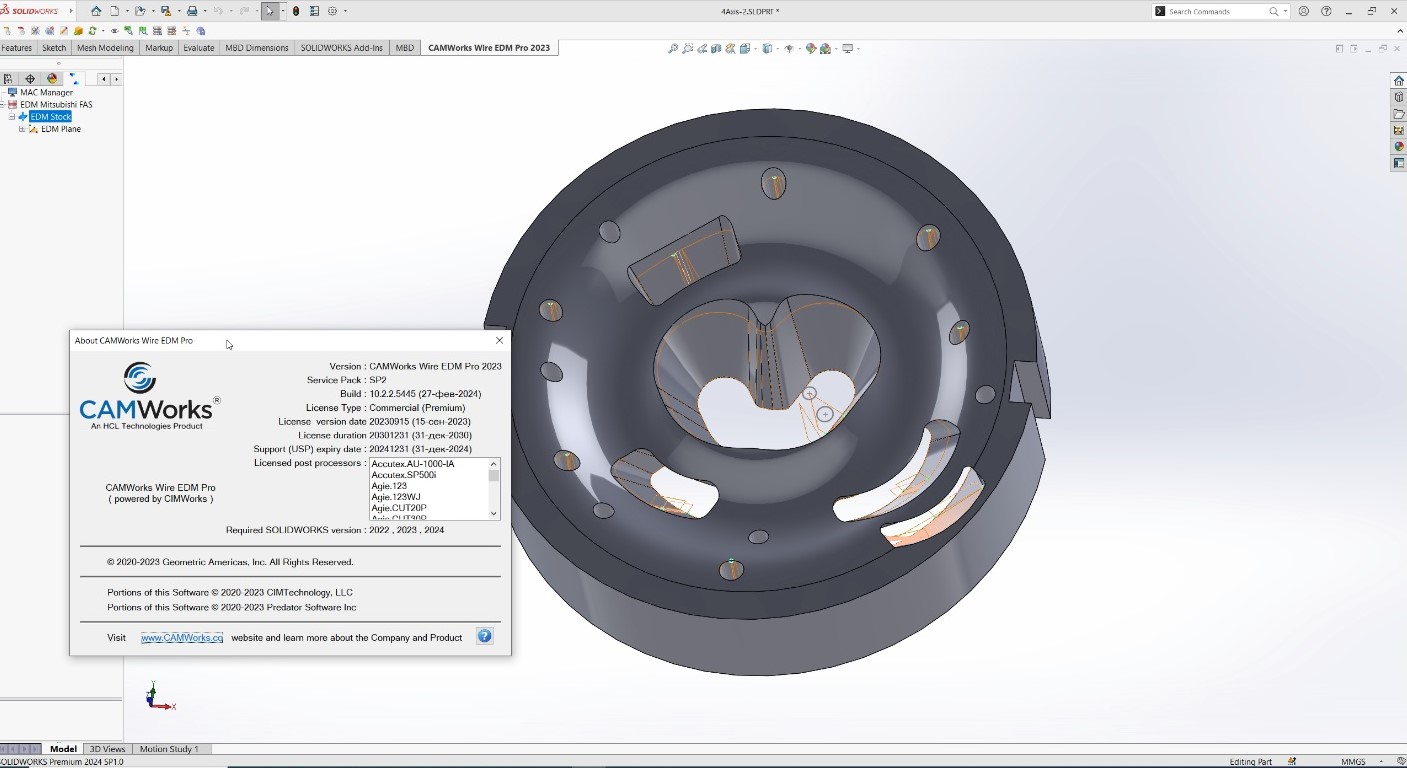Click the user Login account icon
The width and height of the screenshot is (1407, 768).
tap(1303, 11)
